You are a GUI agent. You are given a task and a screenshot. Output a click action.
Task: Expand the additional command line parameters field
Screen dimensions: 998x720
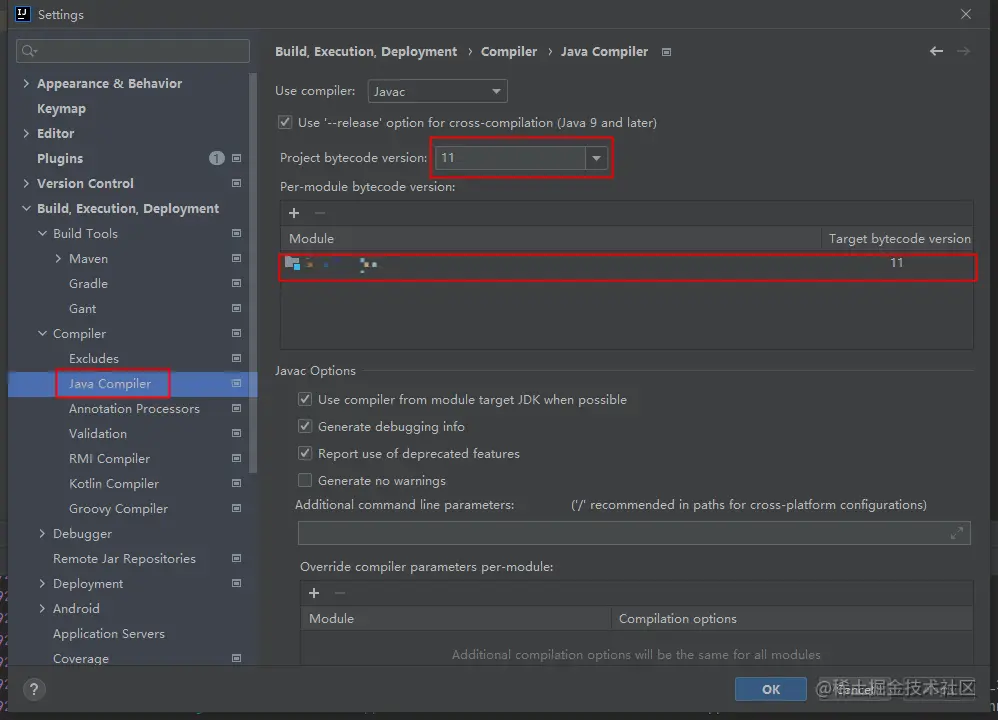[x=957, y=533]
